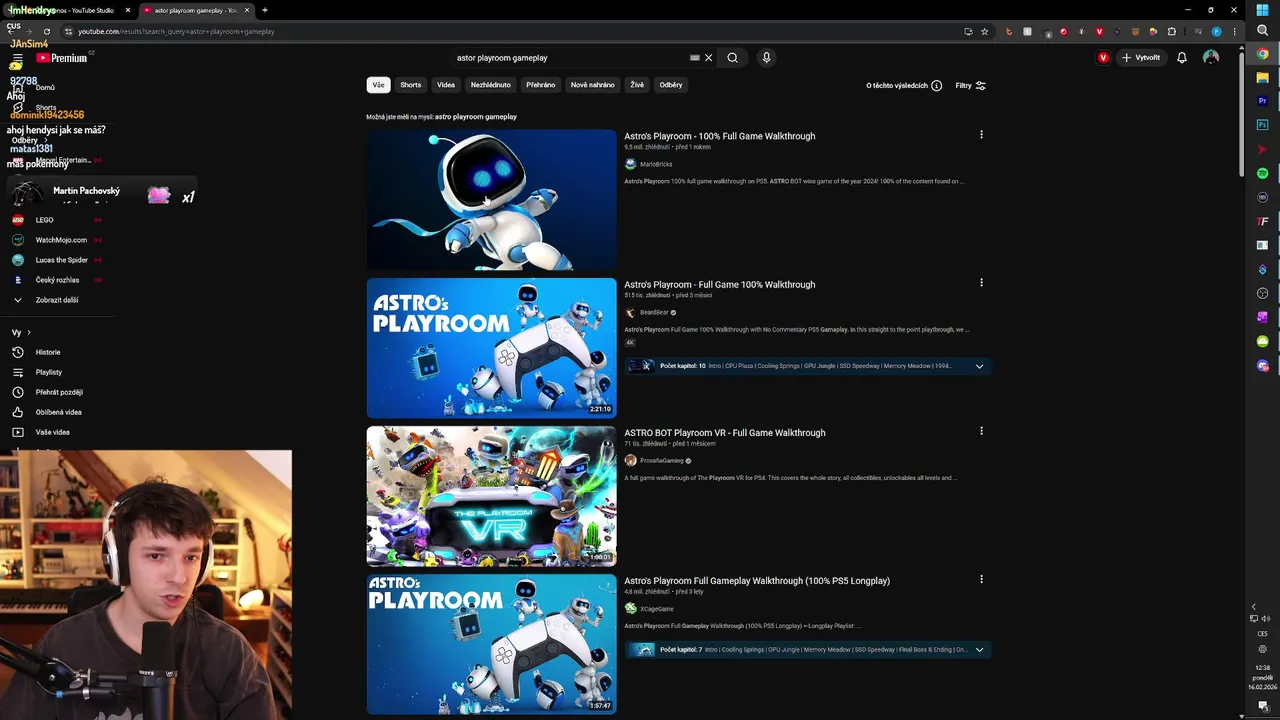Open more options for Full Game 100% Walkthrough
This screenshot has height=720, width=1280.
tap(981, 283)
